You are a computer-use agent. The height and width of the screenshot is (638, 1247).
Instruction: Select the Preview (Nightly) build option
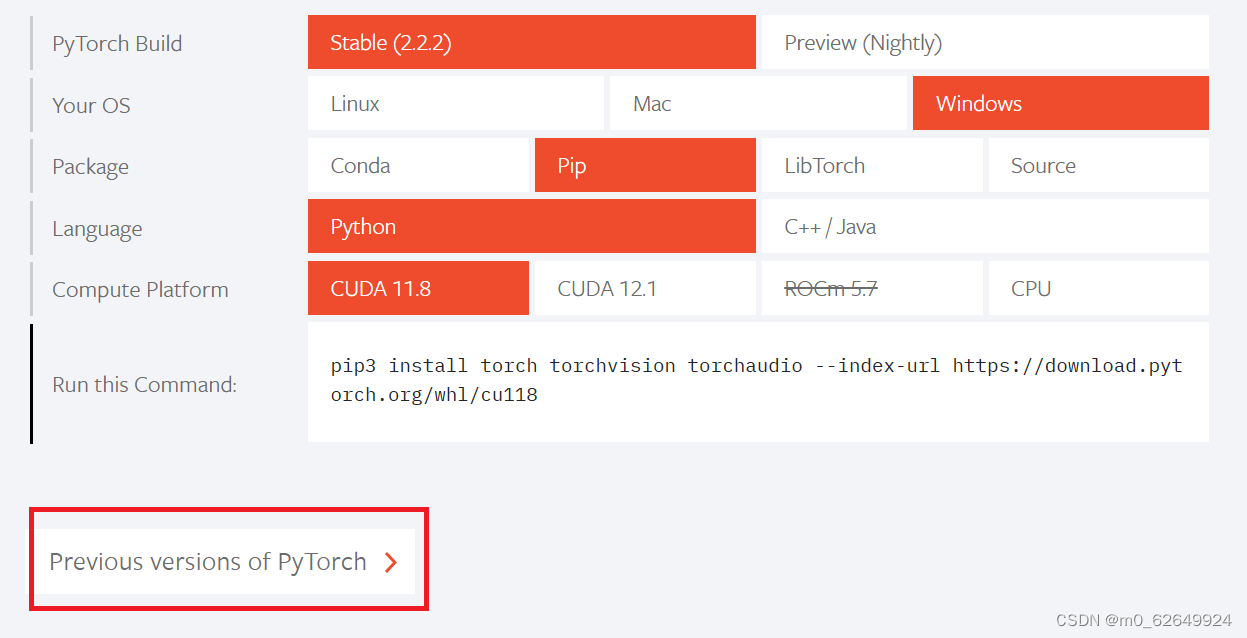(x=985, y=42)
